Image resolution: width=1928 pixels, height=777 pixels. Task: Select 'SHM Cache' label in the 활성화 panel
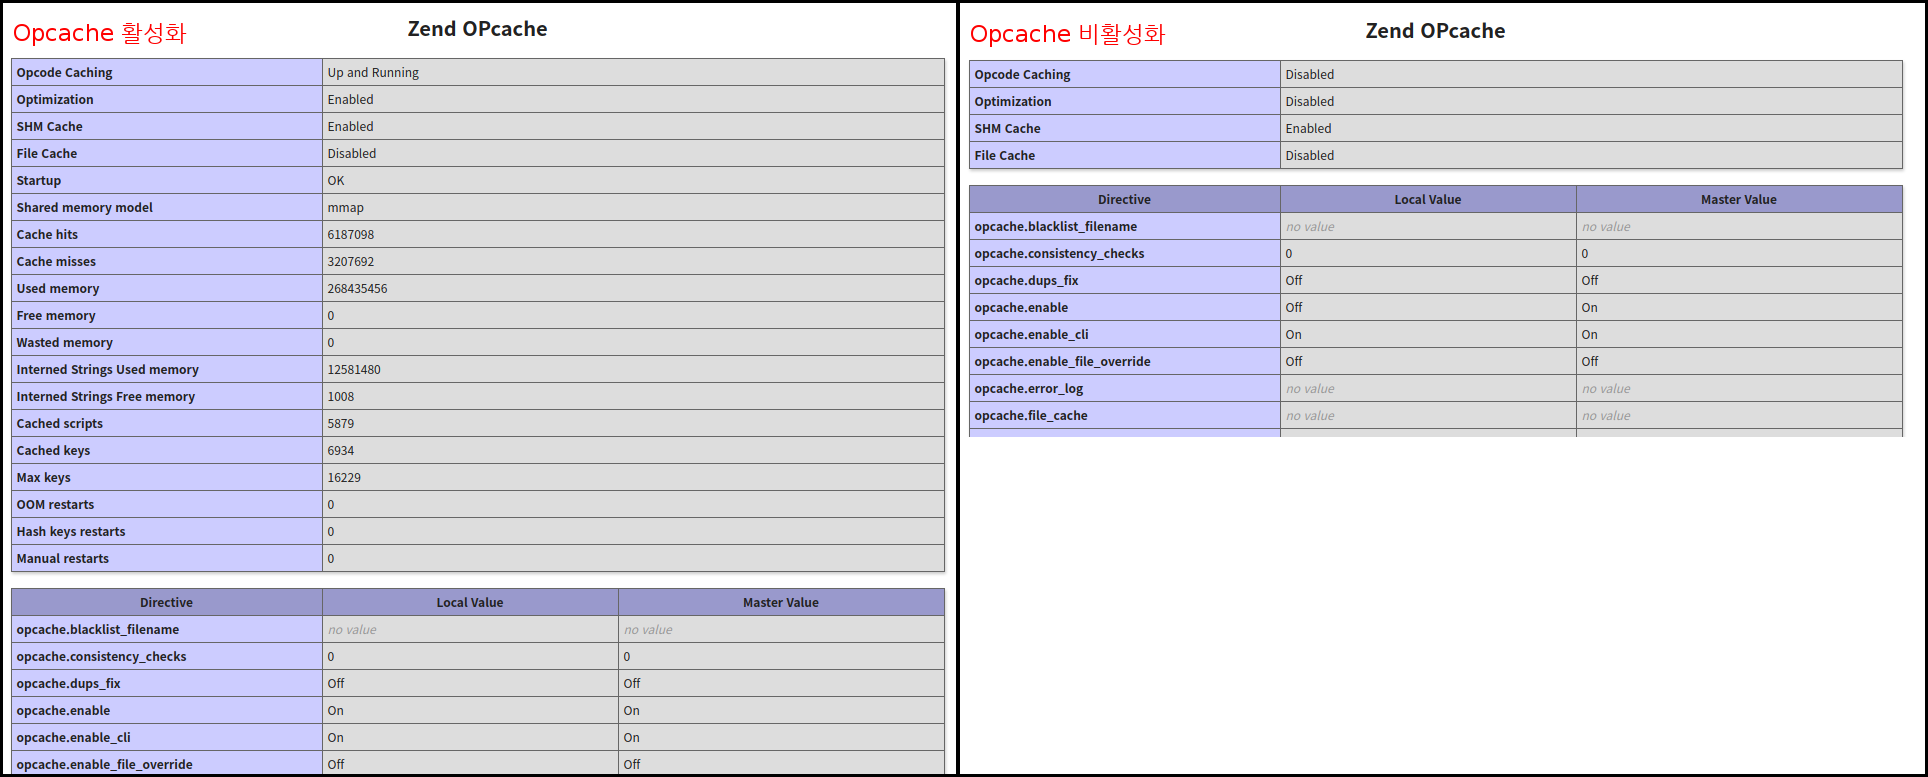[50, 126]
